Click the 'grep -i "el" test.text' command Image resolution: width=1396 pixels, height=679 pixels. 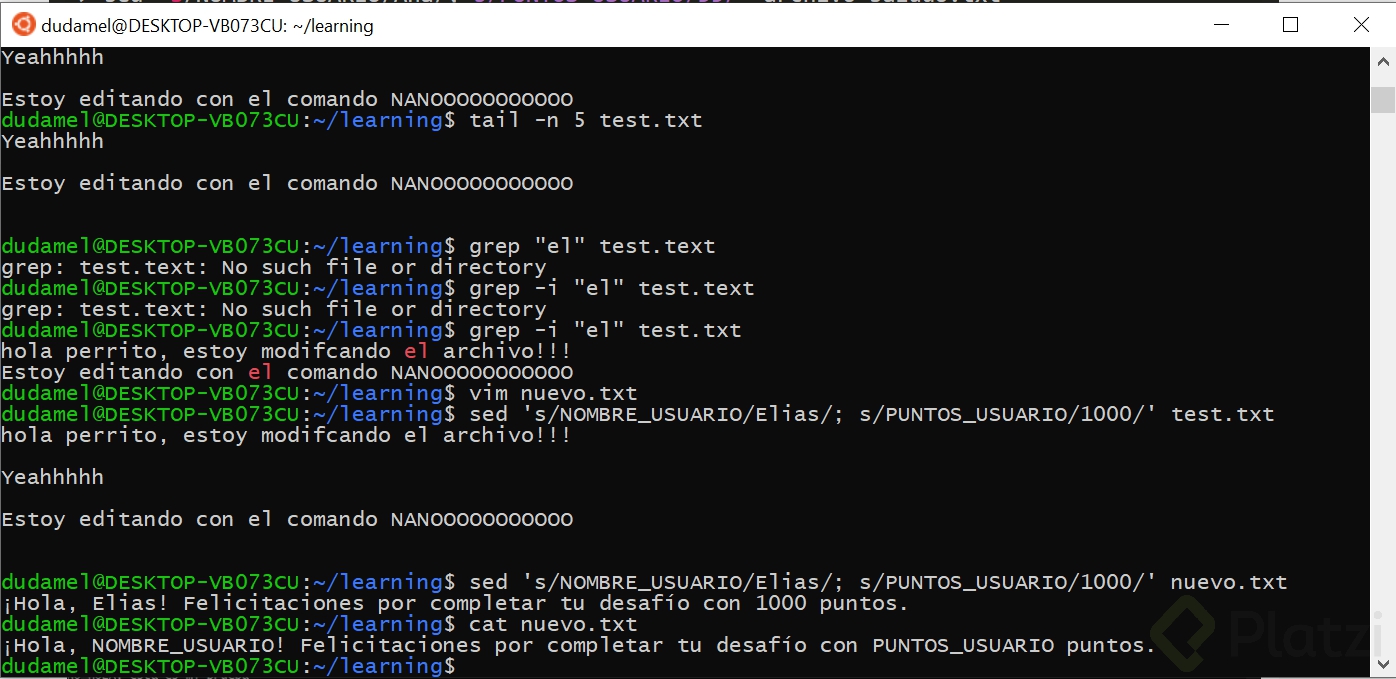tap(612, 288)
